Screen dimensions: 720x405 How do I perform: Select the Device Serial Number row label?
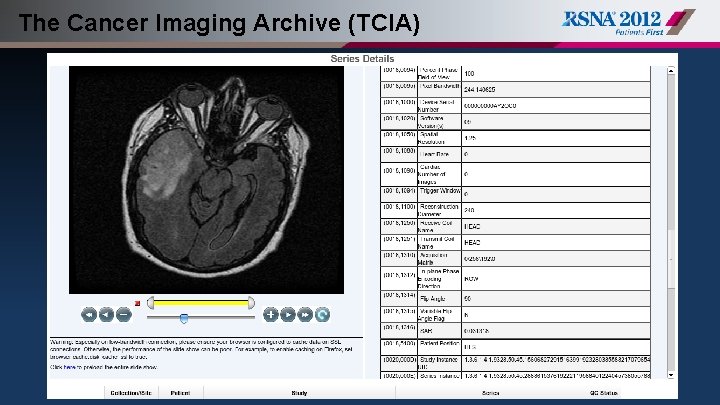click(436, 106)
